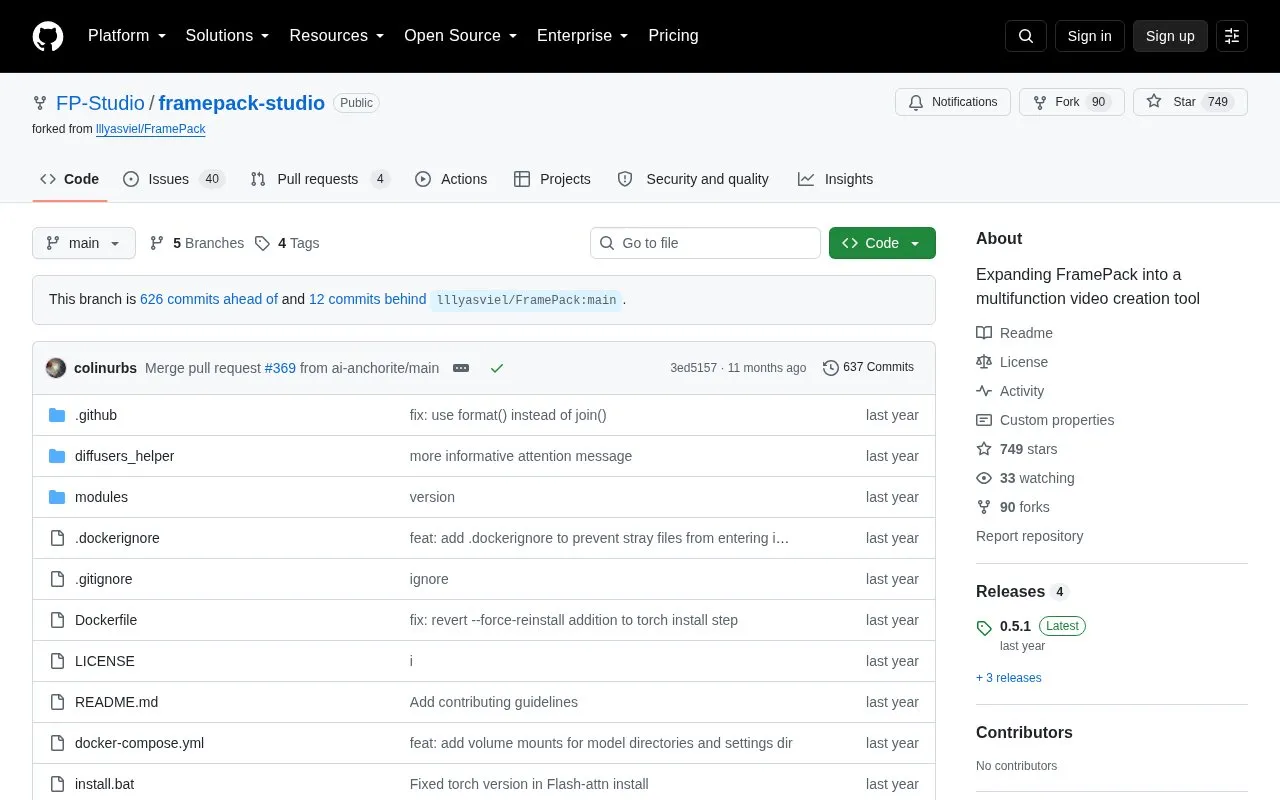Open the 626 commits ahead of link
The height and width of the screenshot is (800, 1280).
209,299
